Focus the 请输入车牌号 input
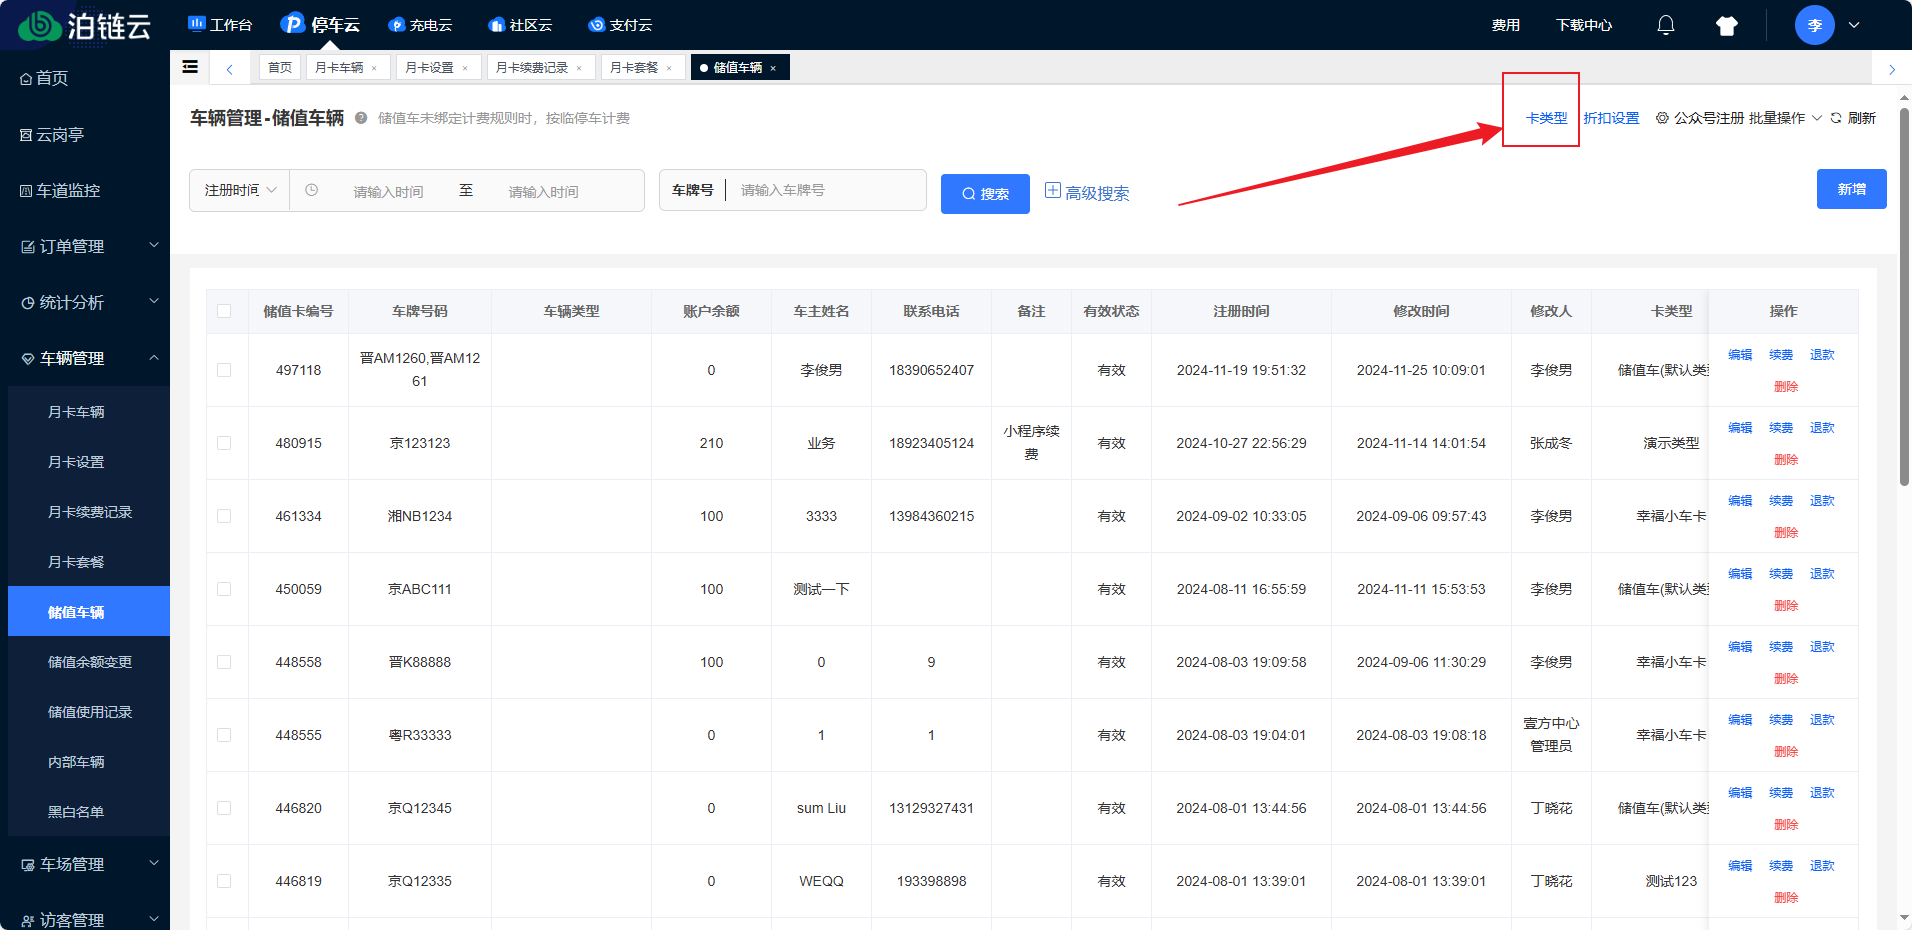The image size is (1912, 930). pyautogui.click(x=828, y=190)
